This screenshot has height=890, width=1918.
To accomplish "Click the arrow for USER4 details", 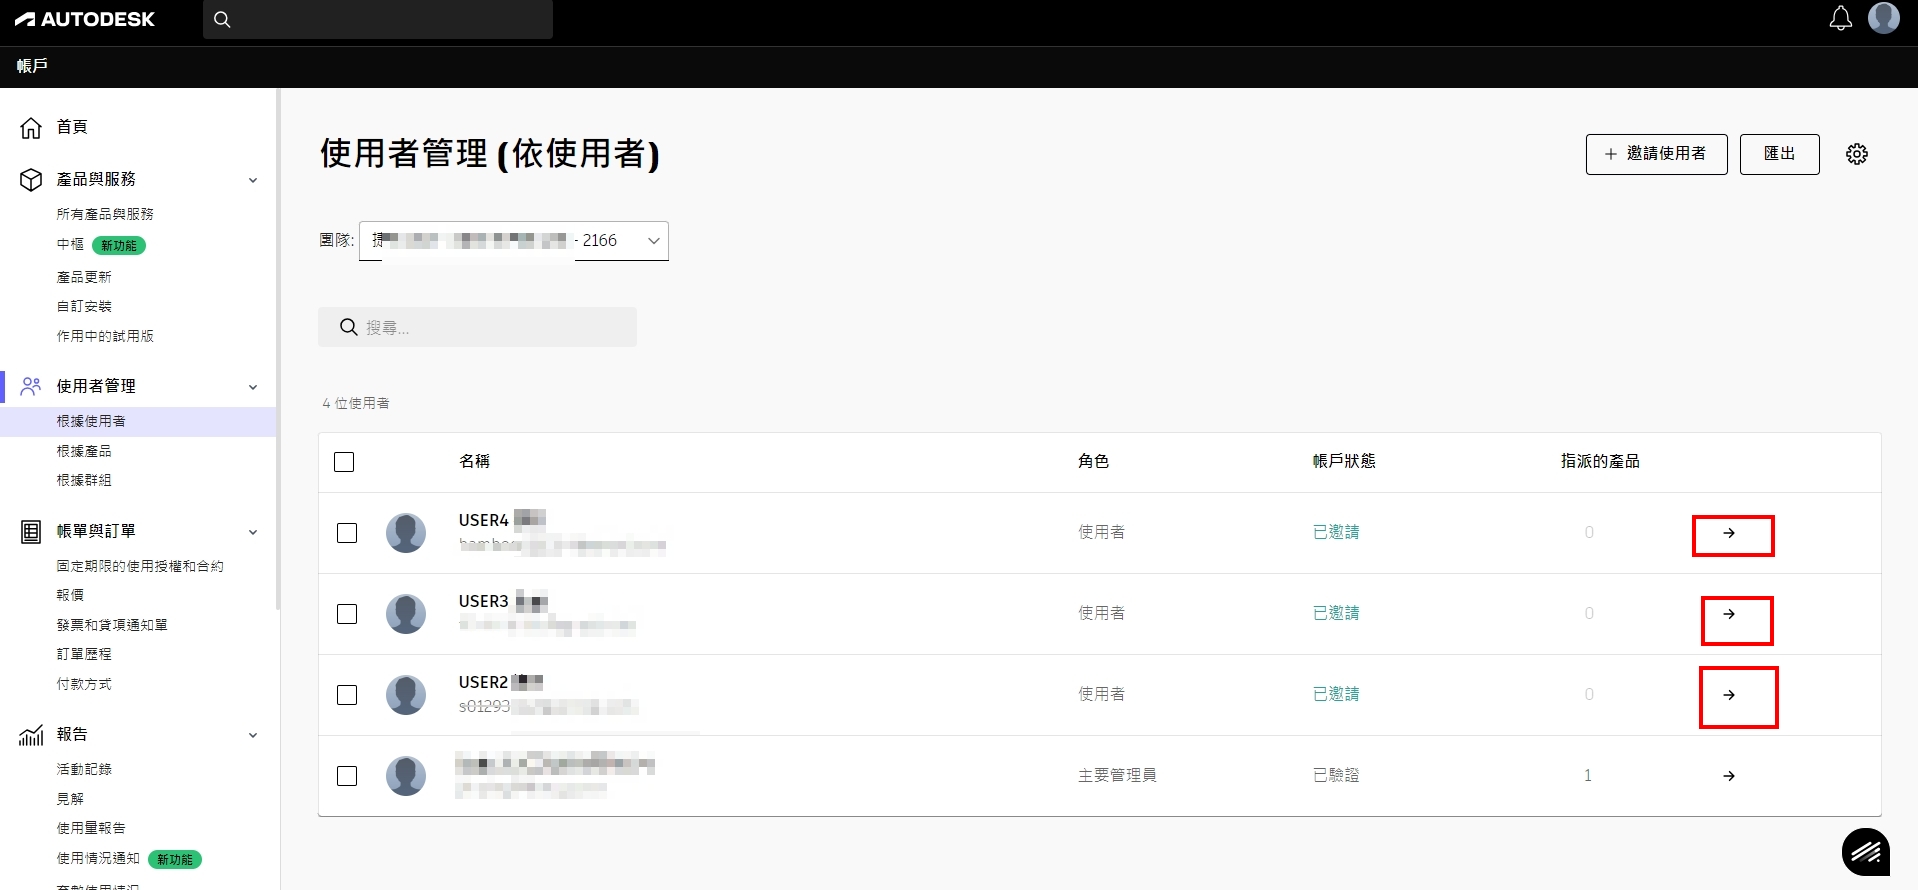I will pos(1729,533).
